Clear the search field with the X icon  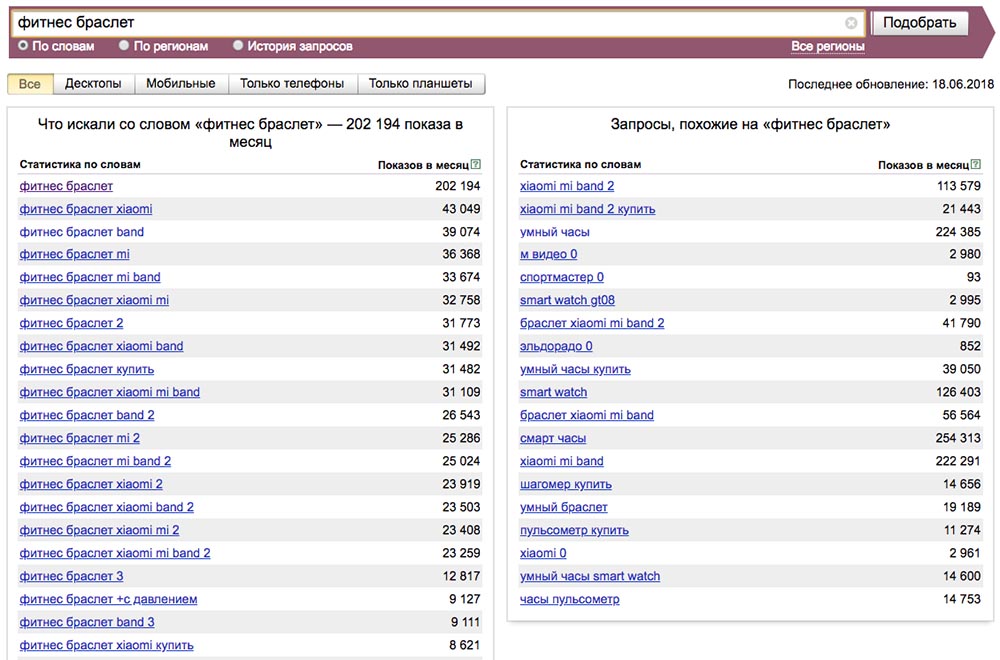tap(851, 23)
